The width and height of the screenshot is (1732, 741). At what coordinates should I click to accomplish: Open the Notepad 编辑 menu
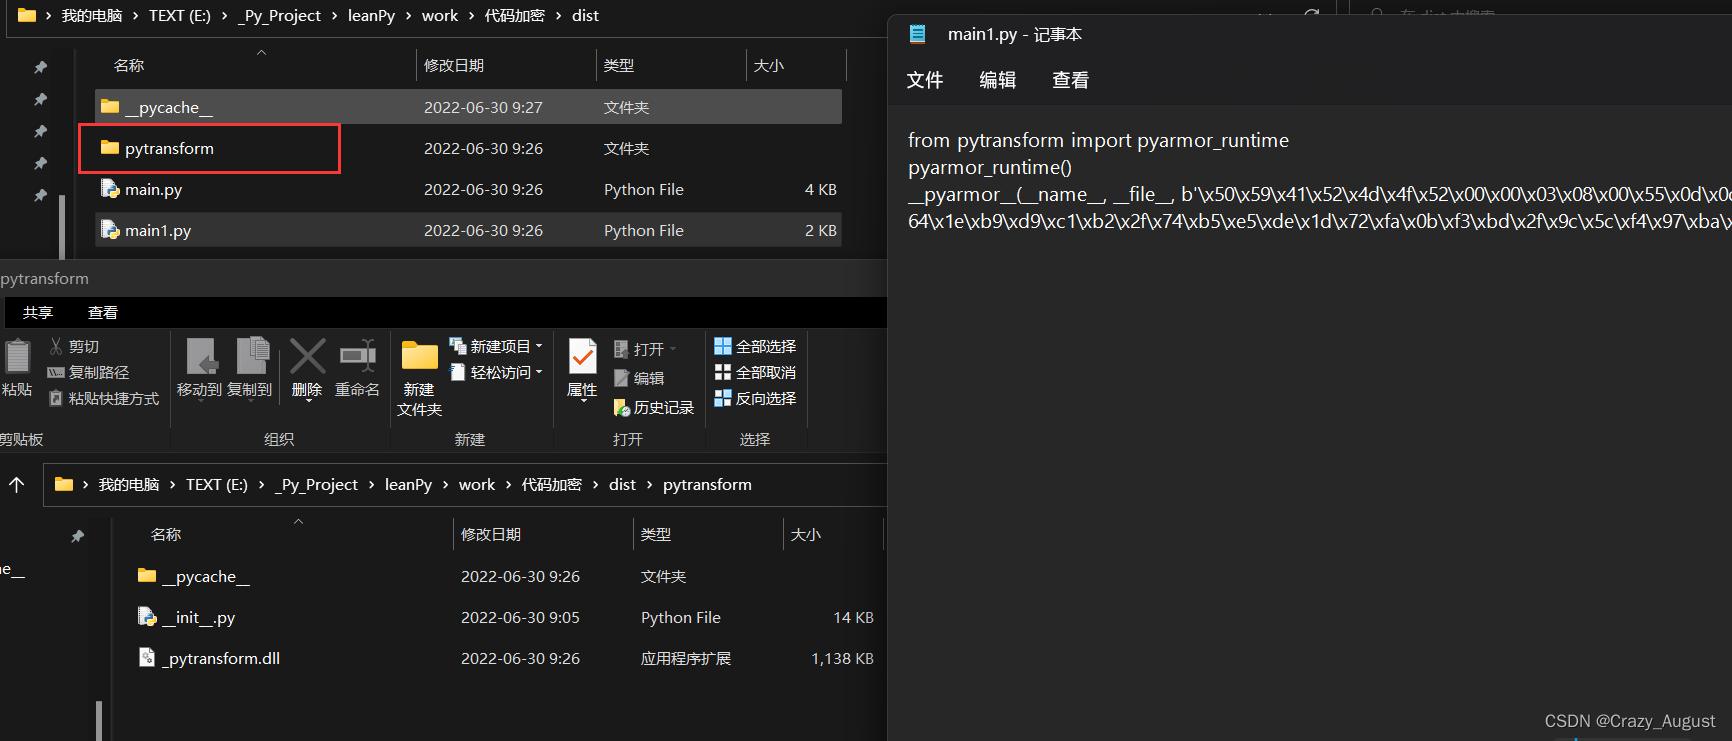[x=997, y=80]
